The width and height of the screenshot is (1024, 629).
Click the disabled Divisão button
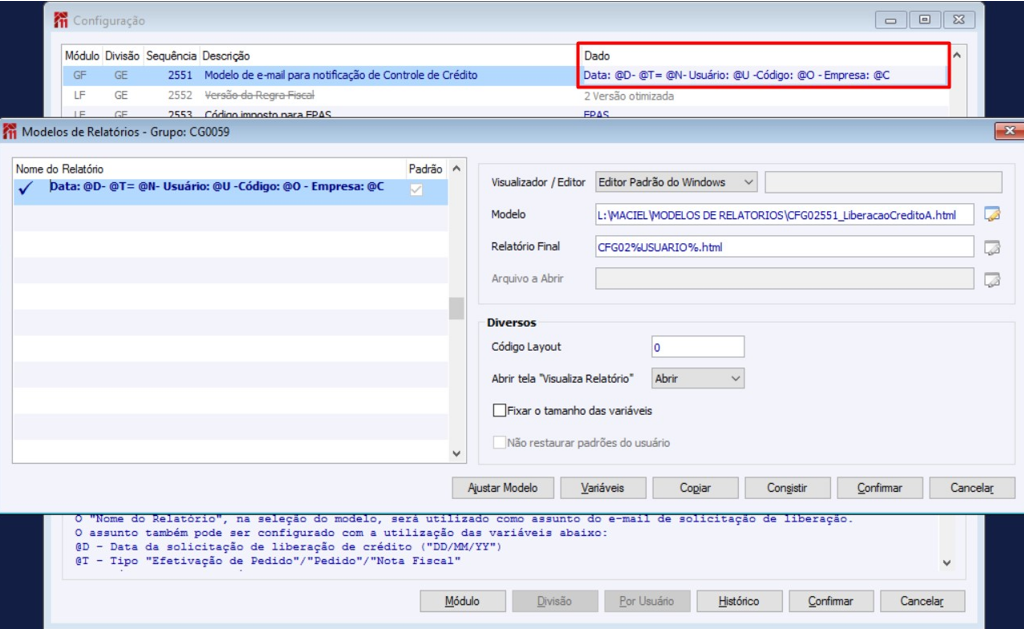point(554,601)
